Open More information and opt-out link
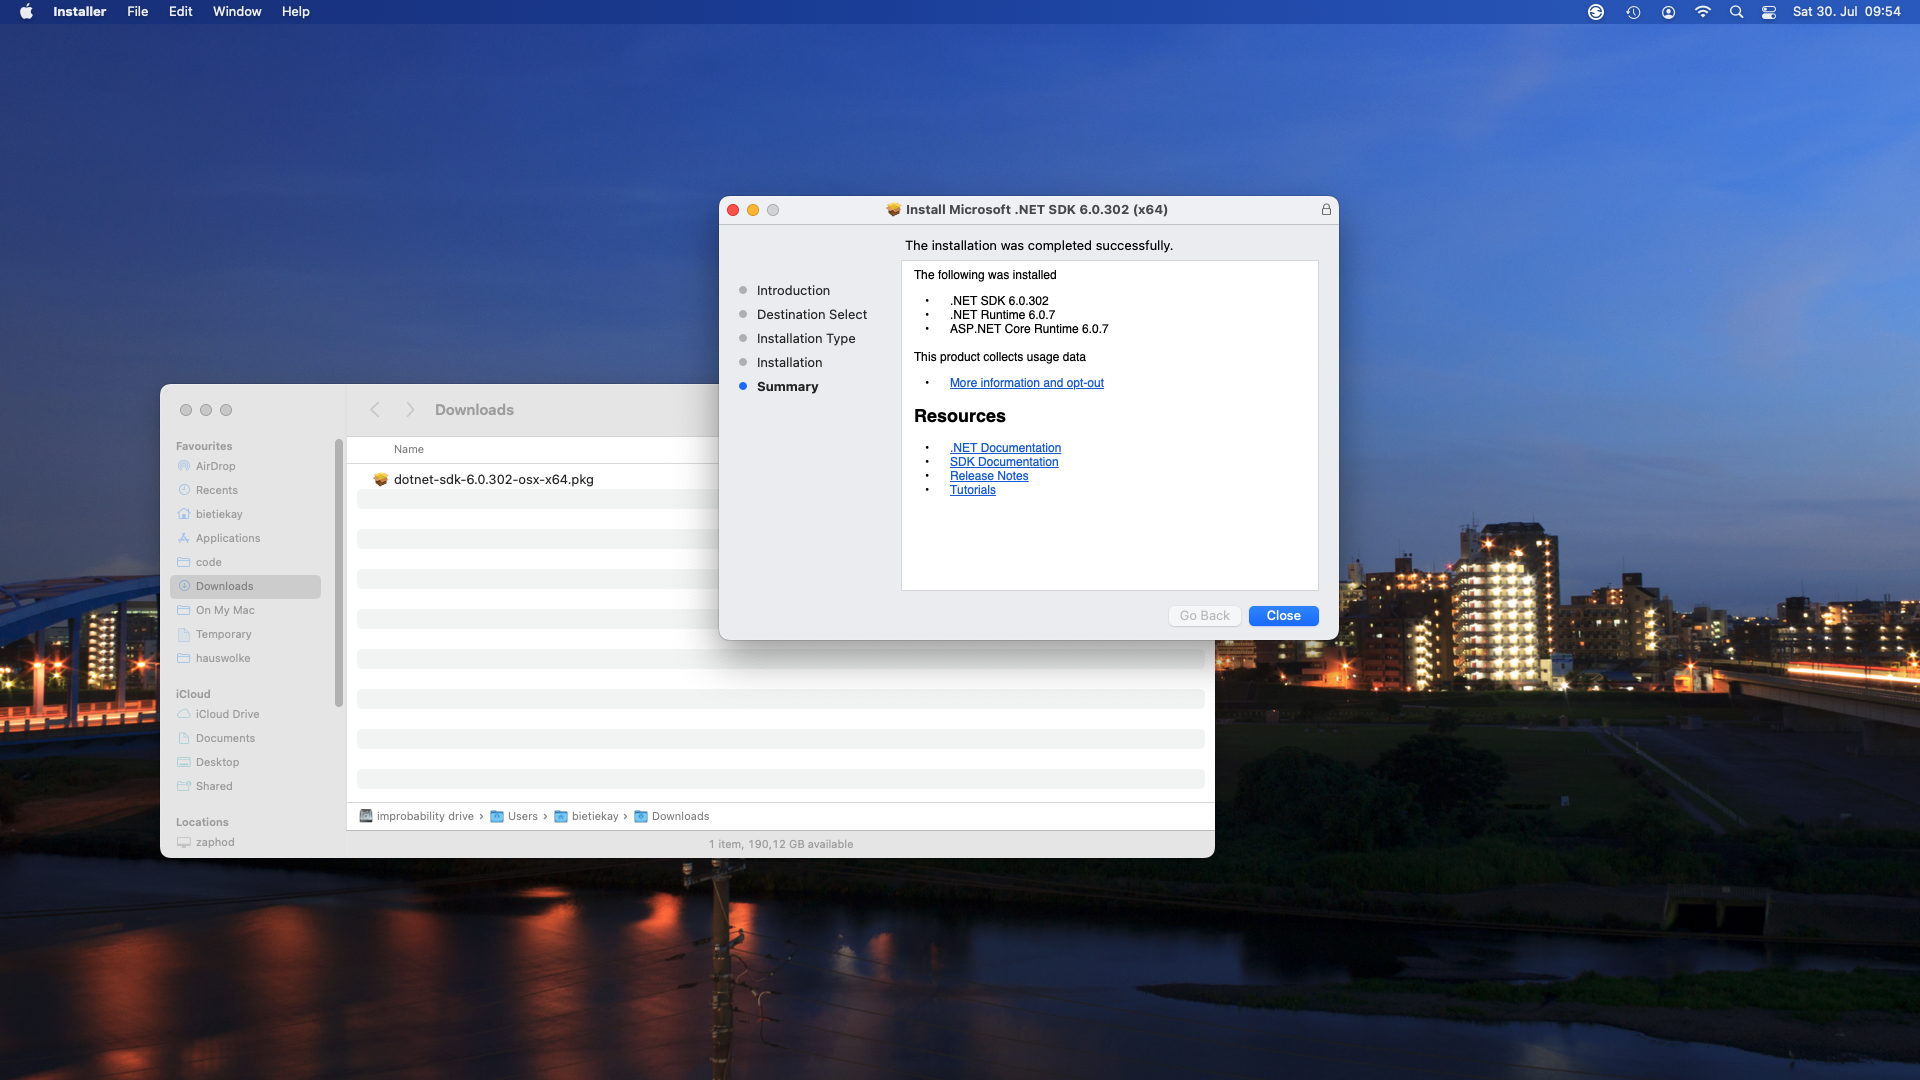1920x1080 pixels. click(1026, 383)
